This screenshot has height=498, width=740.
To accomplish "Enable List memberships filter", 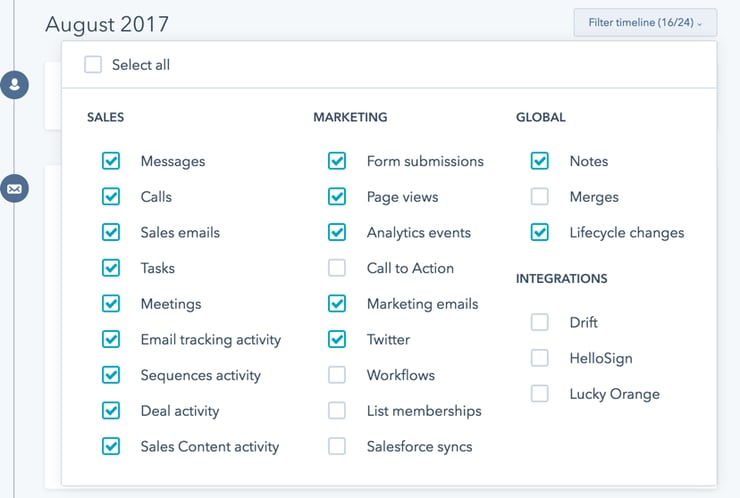I will (337, 411).
